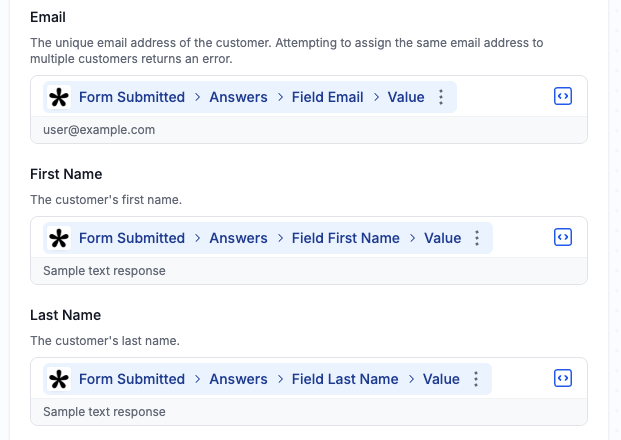
Task: Open three-dot menu on First Name pill
Action: tap(477, 238)
